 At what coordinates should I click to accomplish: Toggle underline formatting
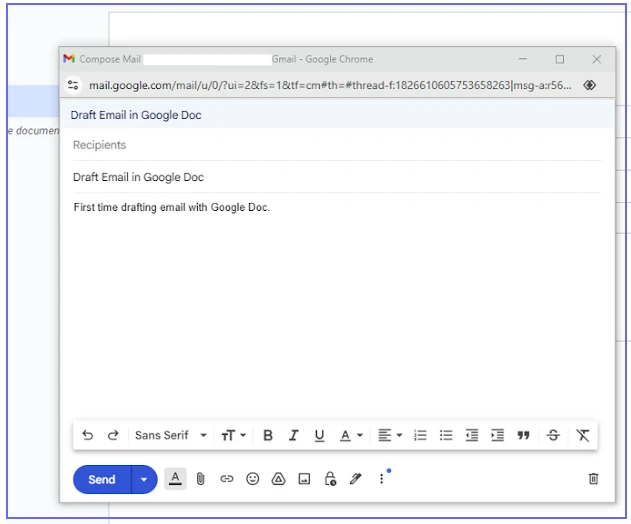[x=320, y=435]
